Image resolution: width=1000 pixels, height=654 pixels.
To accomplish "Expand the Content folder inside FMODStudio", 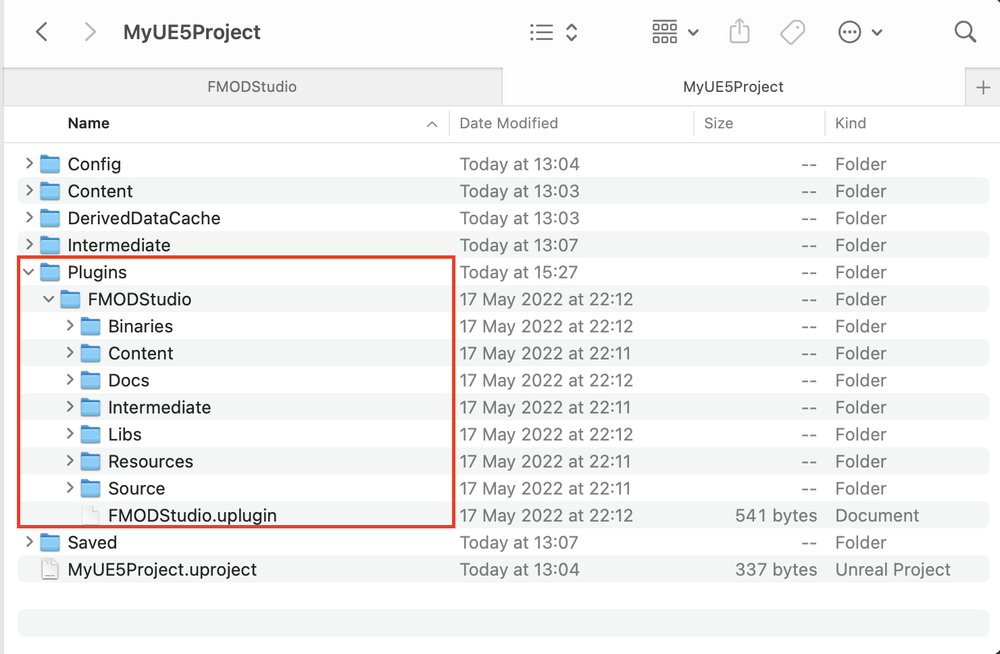I will 70,352.
